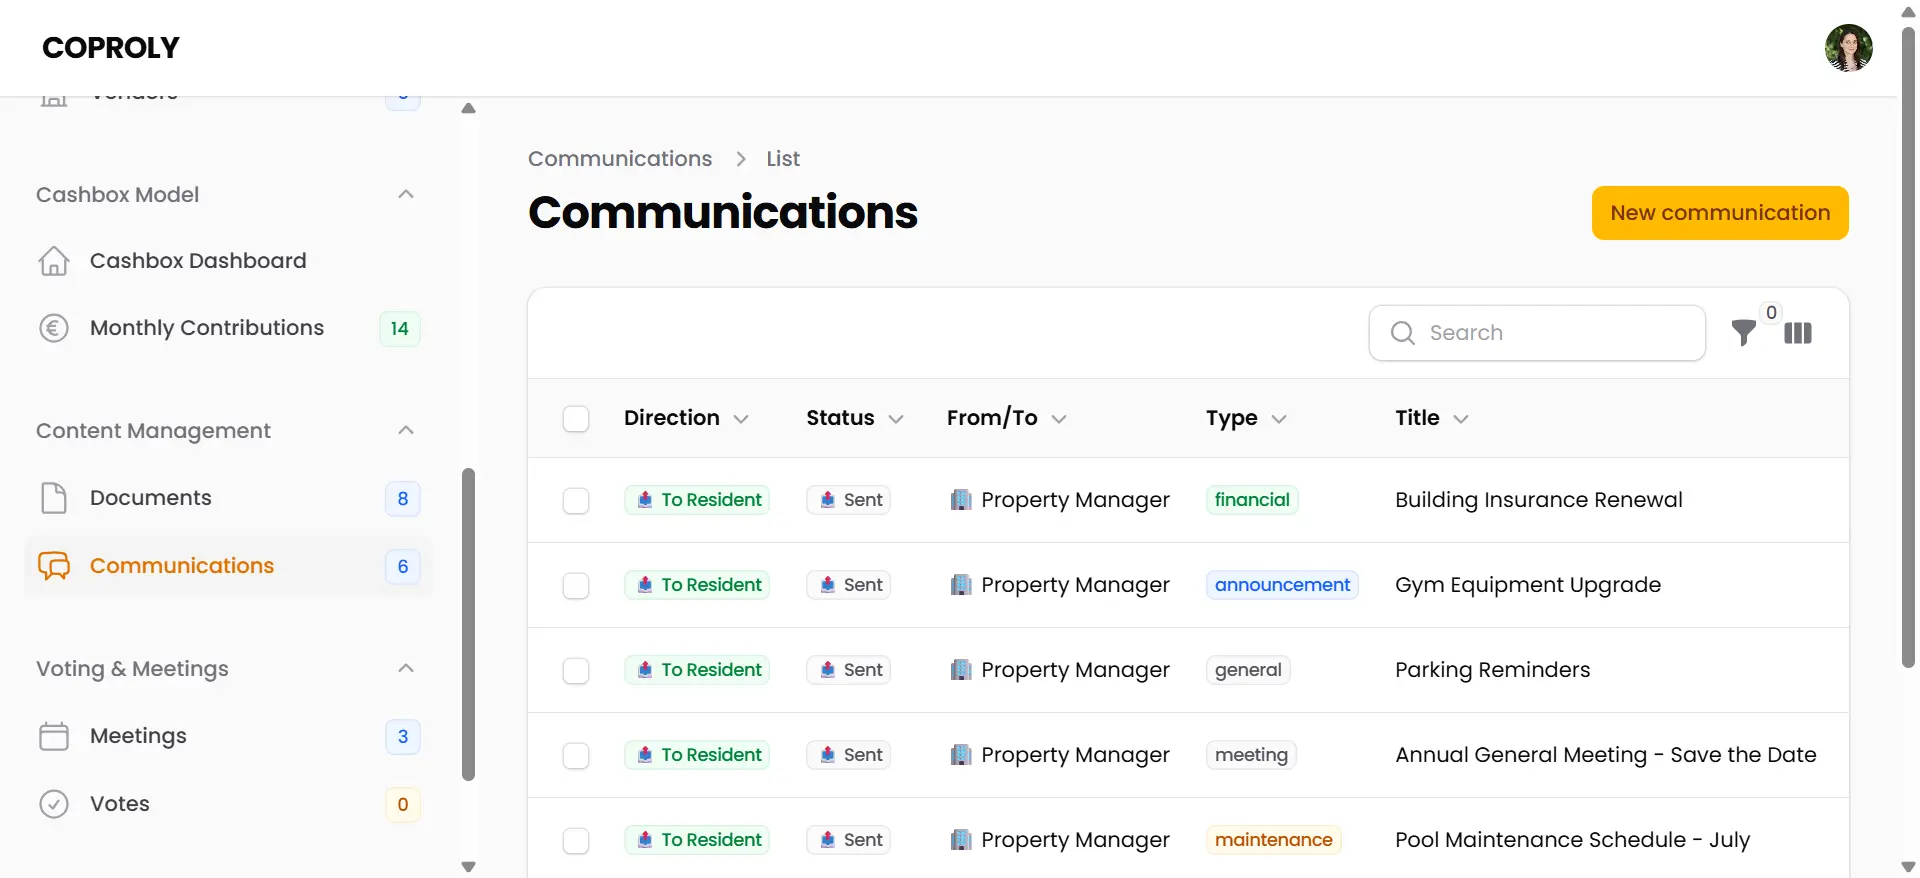Screen dimensions: 1920x878
Task: Click sidebar scrollbar thumb
Action: pos(468,625)
